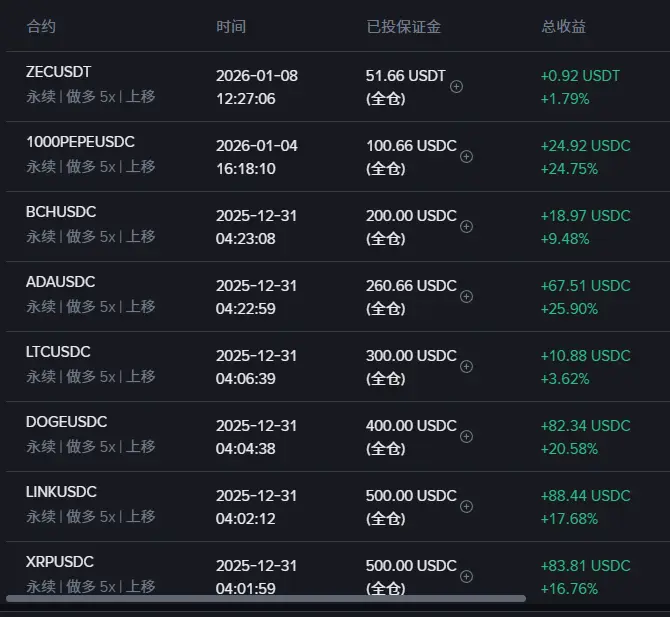670x617 pixels.
Task: Click add-margin plus icon for LTCUSDC
Action: click(x=467, y=367)
